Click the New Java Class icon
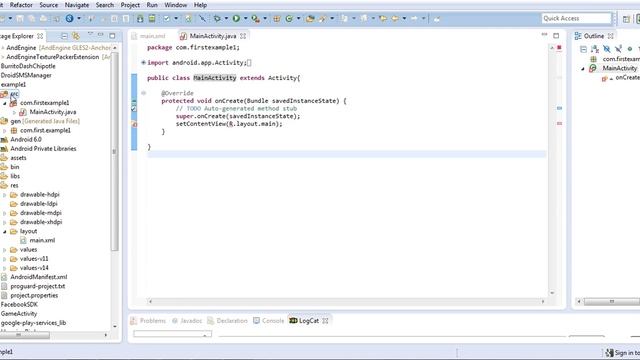This screenshot has width=640, height=360. click(289, 18)
